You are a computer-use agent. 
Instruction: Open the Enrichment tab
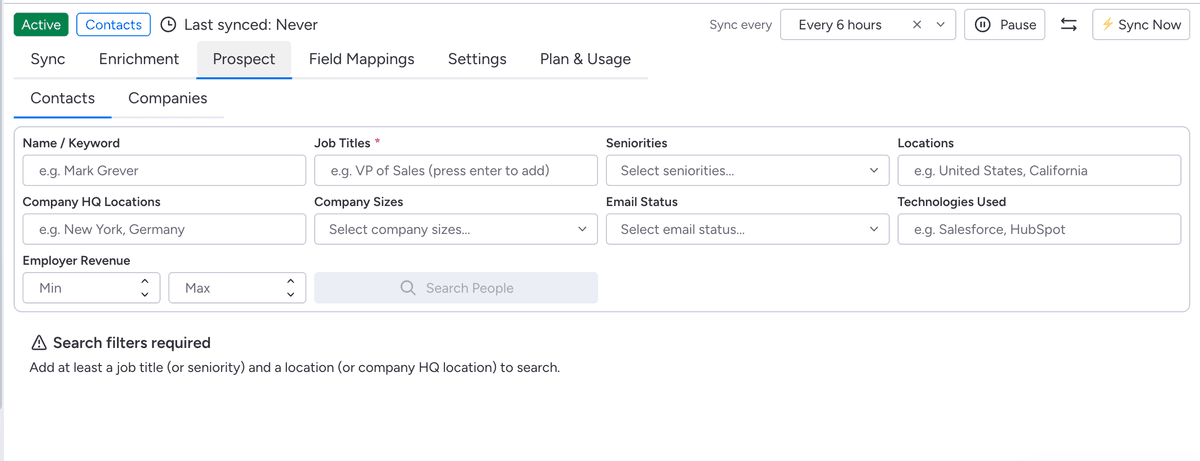pos(139,59)
